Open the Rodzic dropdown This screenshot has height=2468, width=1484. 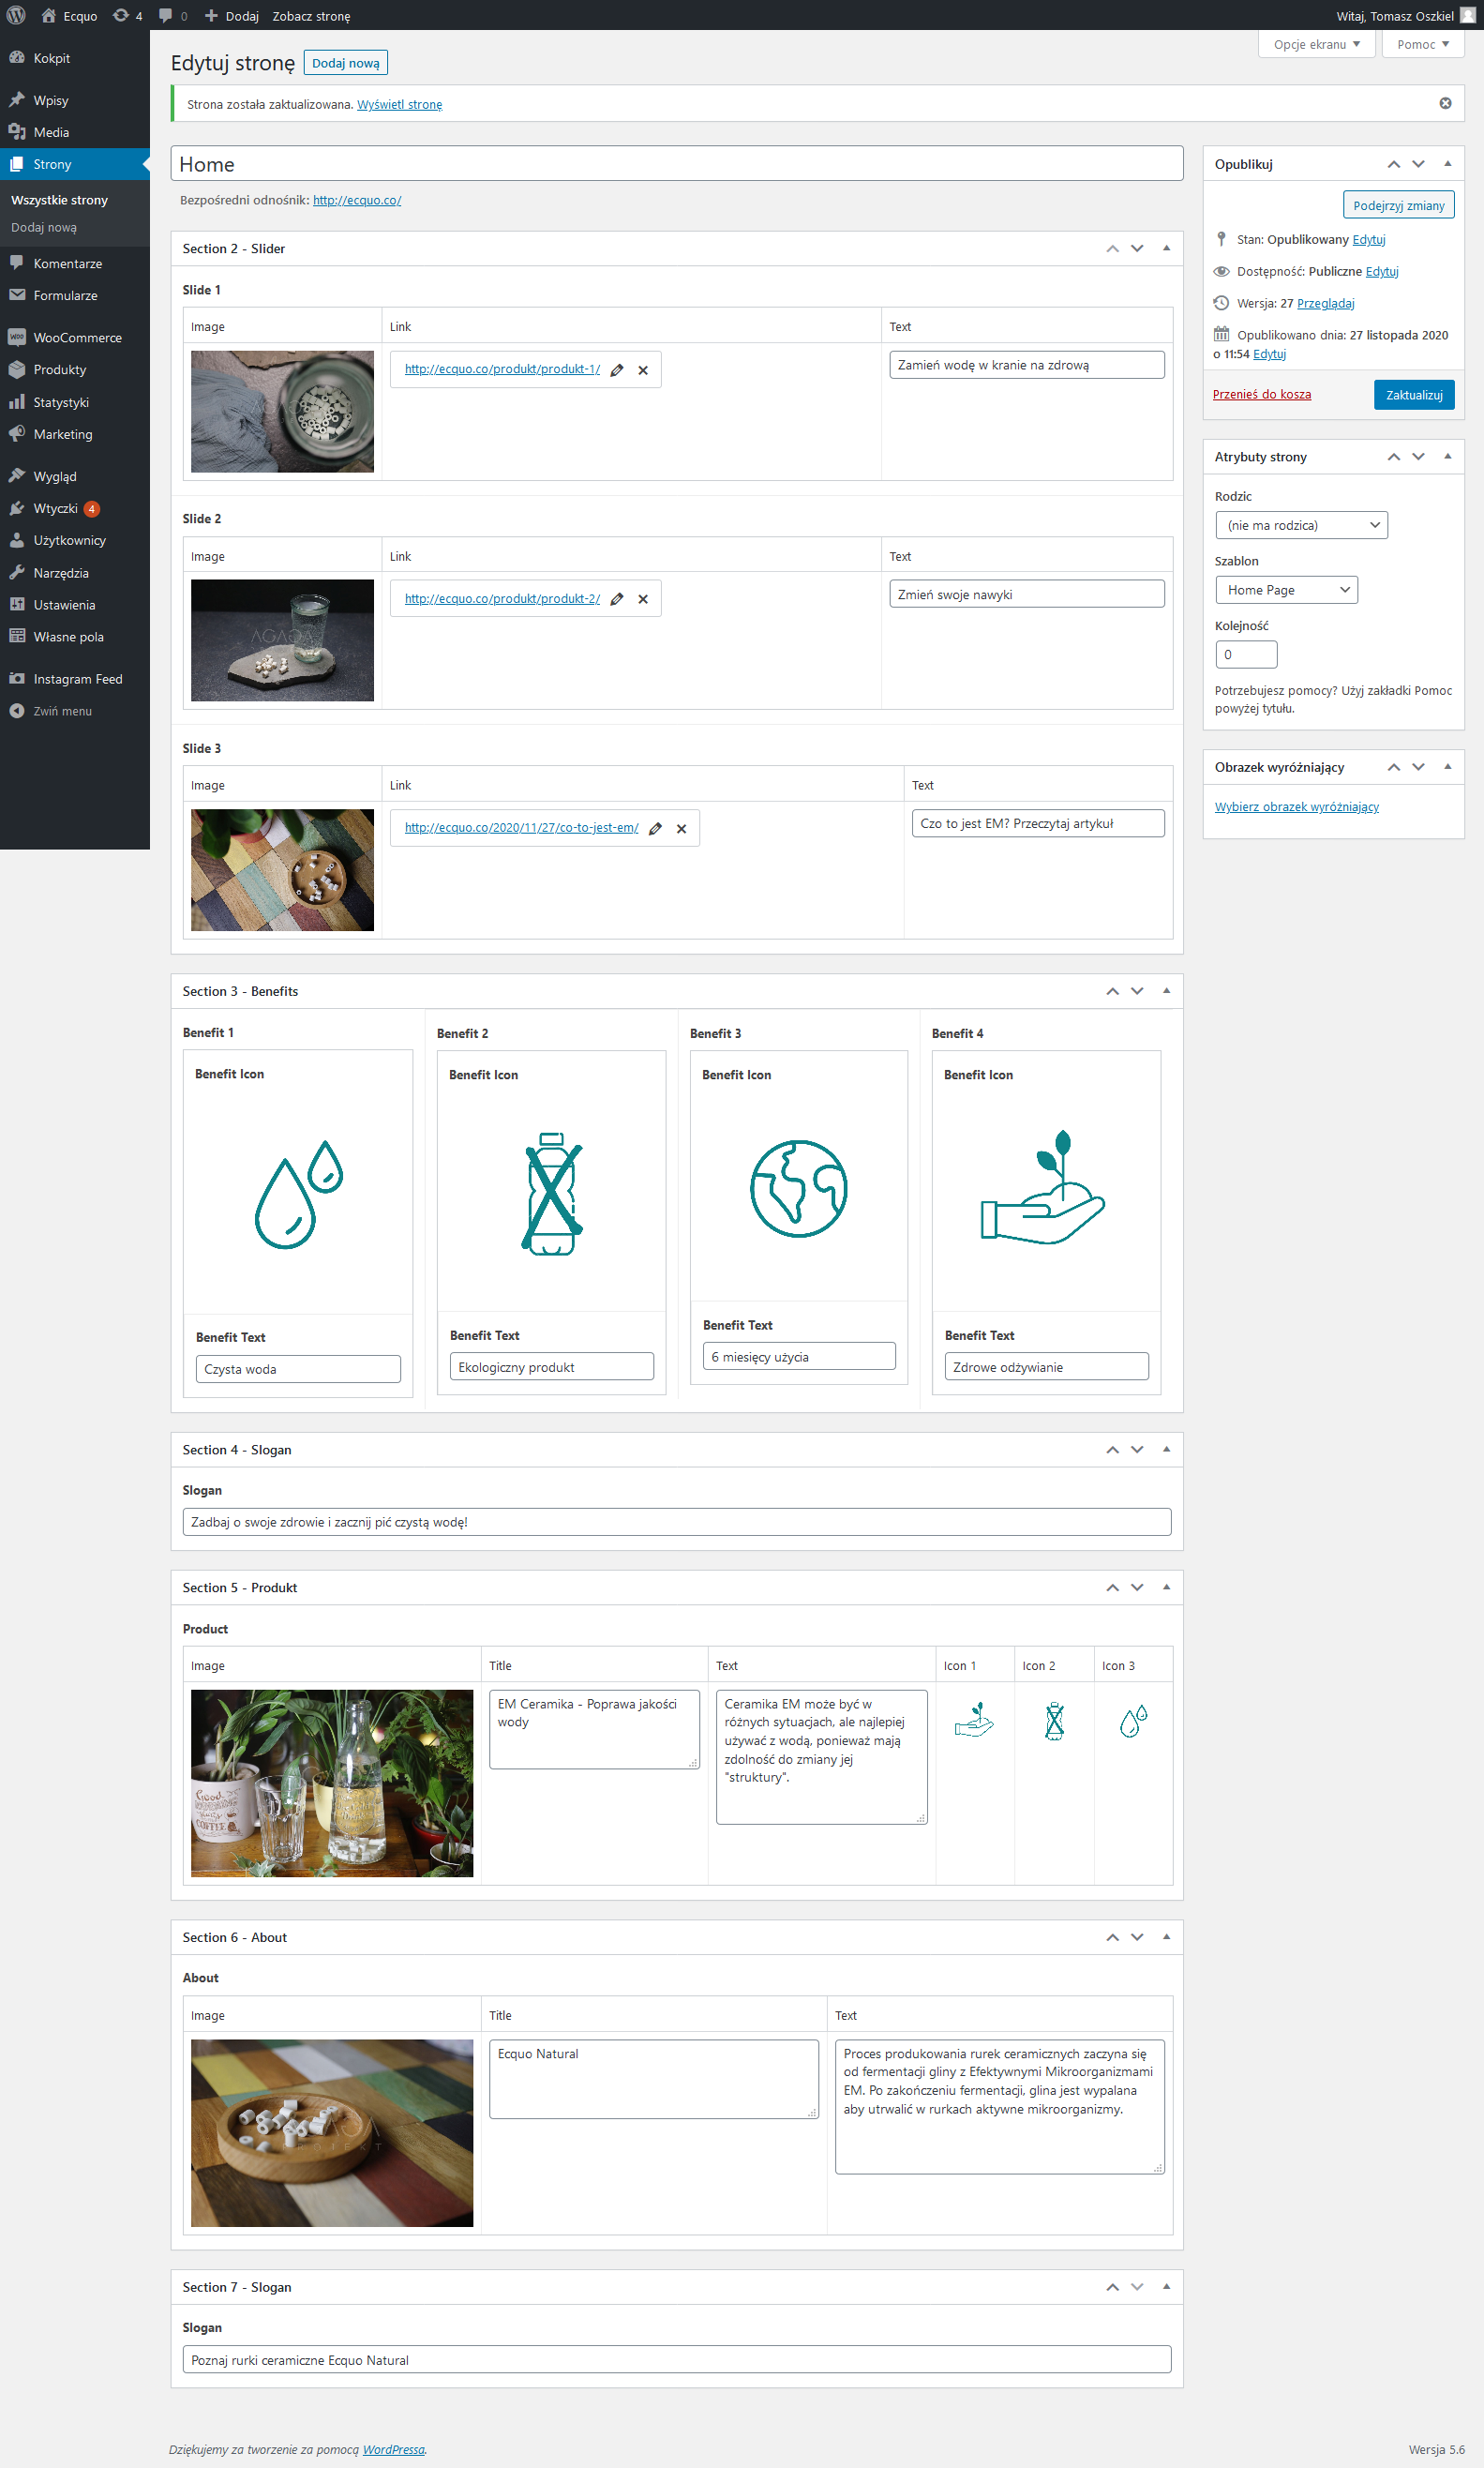point(1301,525)
